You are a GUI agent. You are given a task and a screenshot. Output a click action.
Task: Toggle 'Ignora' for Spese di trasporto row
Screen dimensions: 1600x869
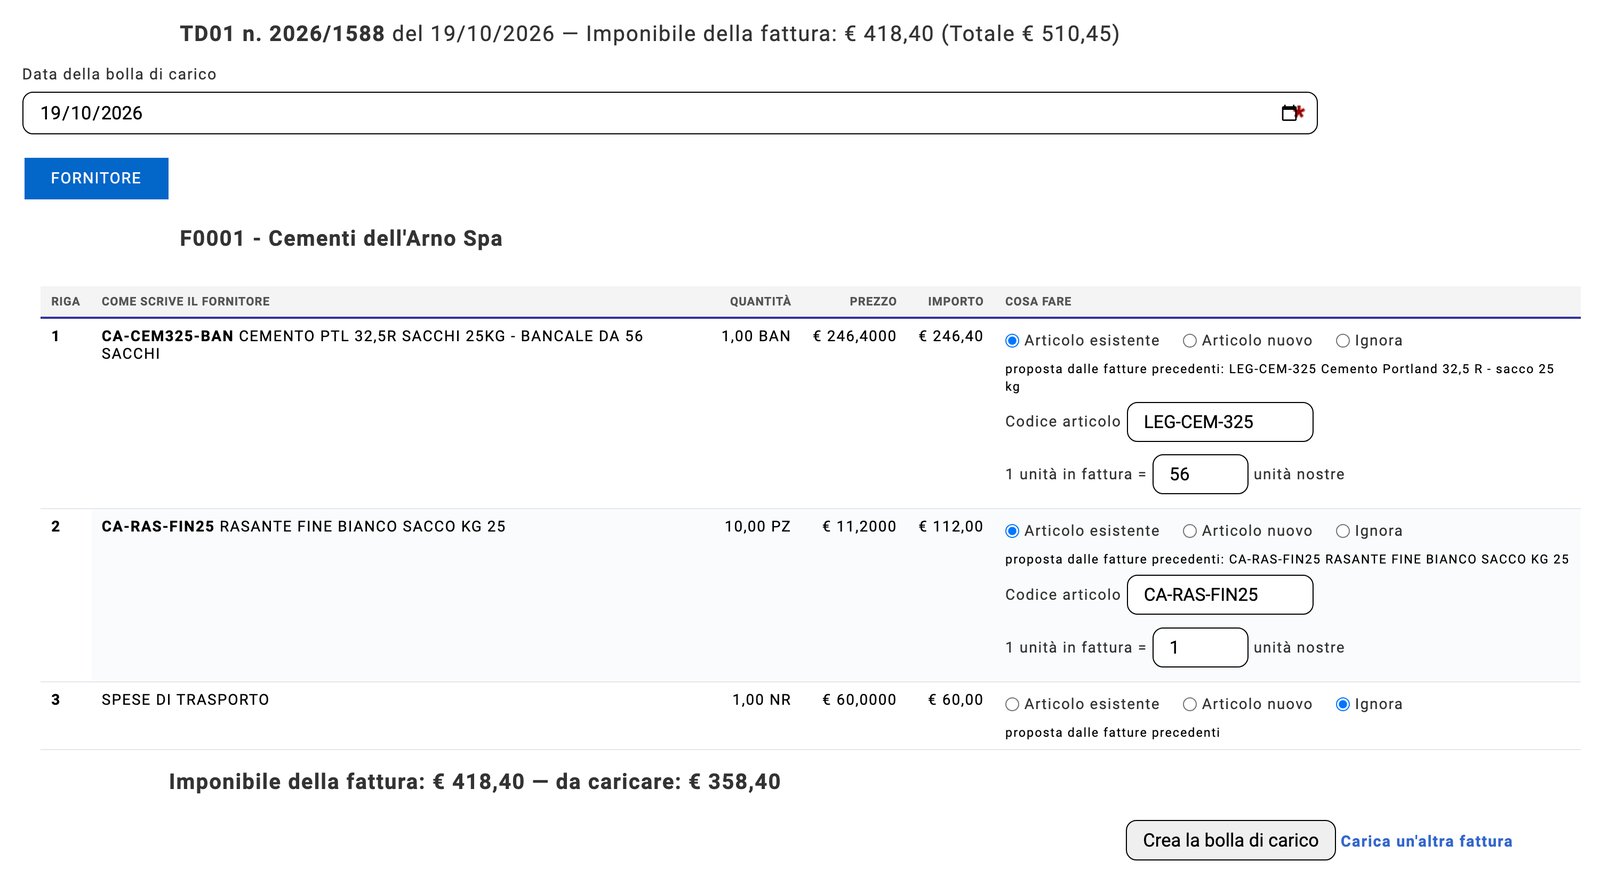(1343, 704)
